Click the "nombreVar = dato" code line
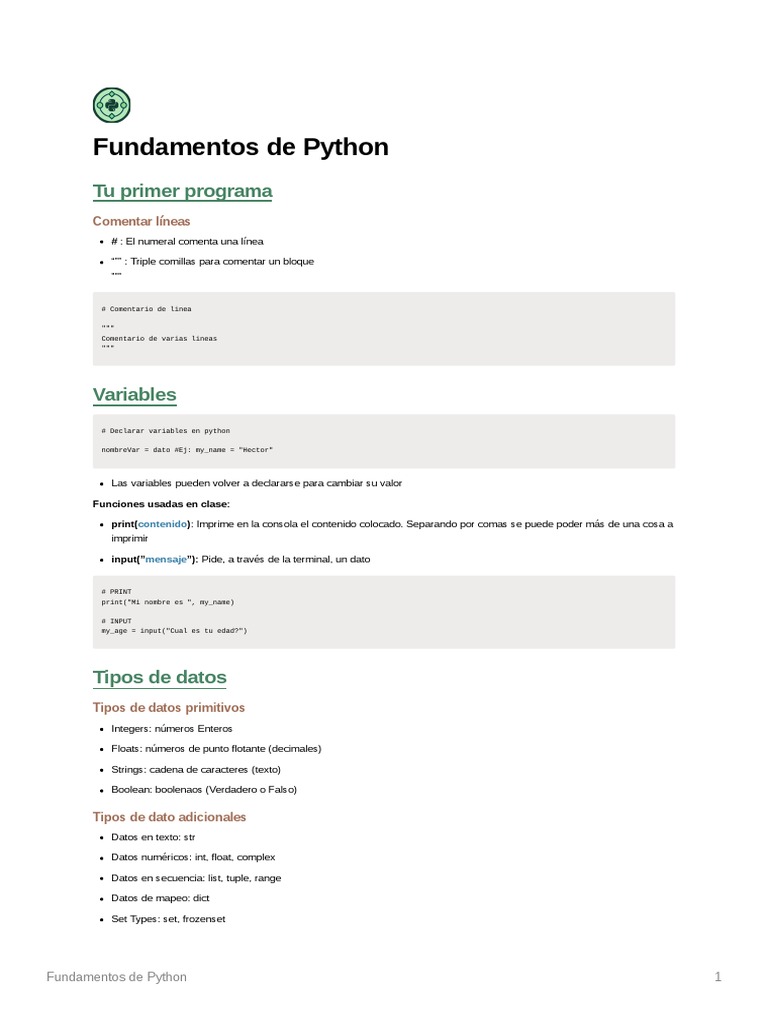 [186, 450]
